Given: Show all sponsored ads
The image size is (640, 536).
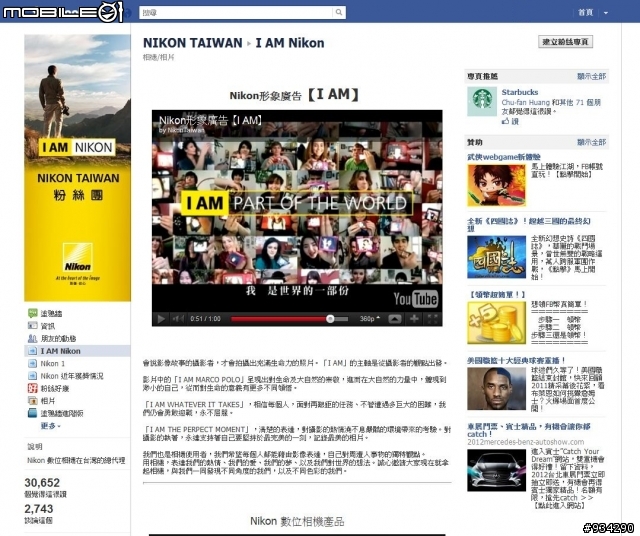Looking at the screenshot, I should pos(591,142).
